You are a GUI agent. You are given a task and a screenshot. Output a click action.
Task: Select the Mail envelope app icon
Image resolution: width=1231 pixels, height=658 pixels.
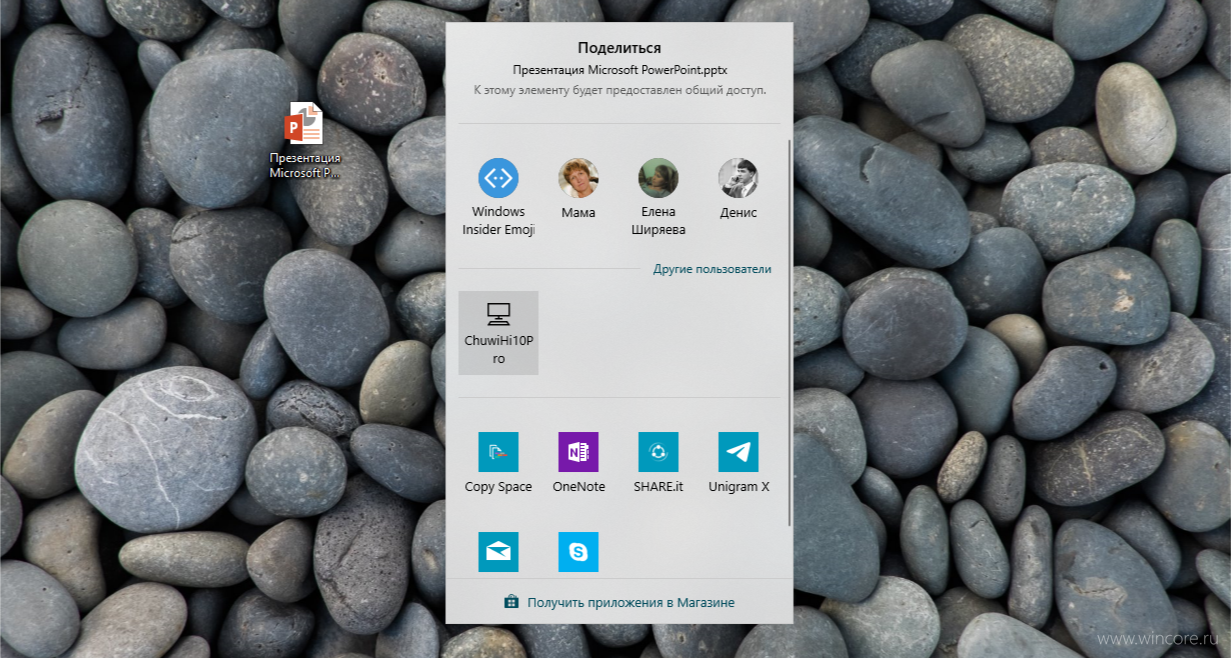click(498, 552)
